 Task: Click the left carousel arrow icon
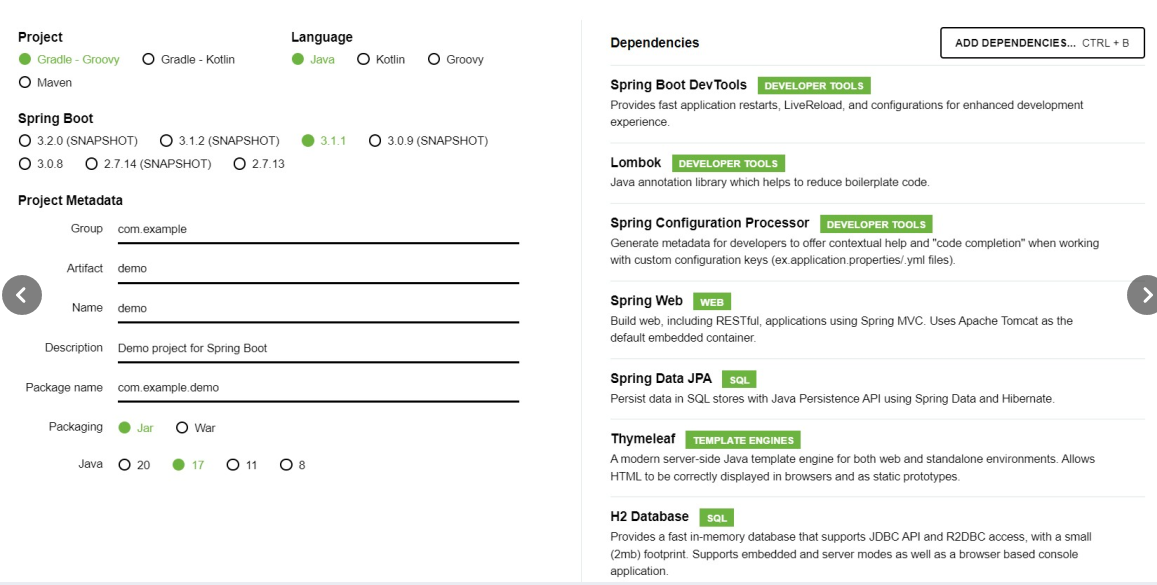pos(22,294)
